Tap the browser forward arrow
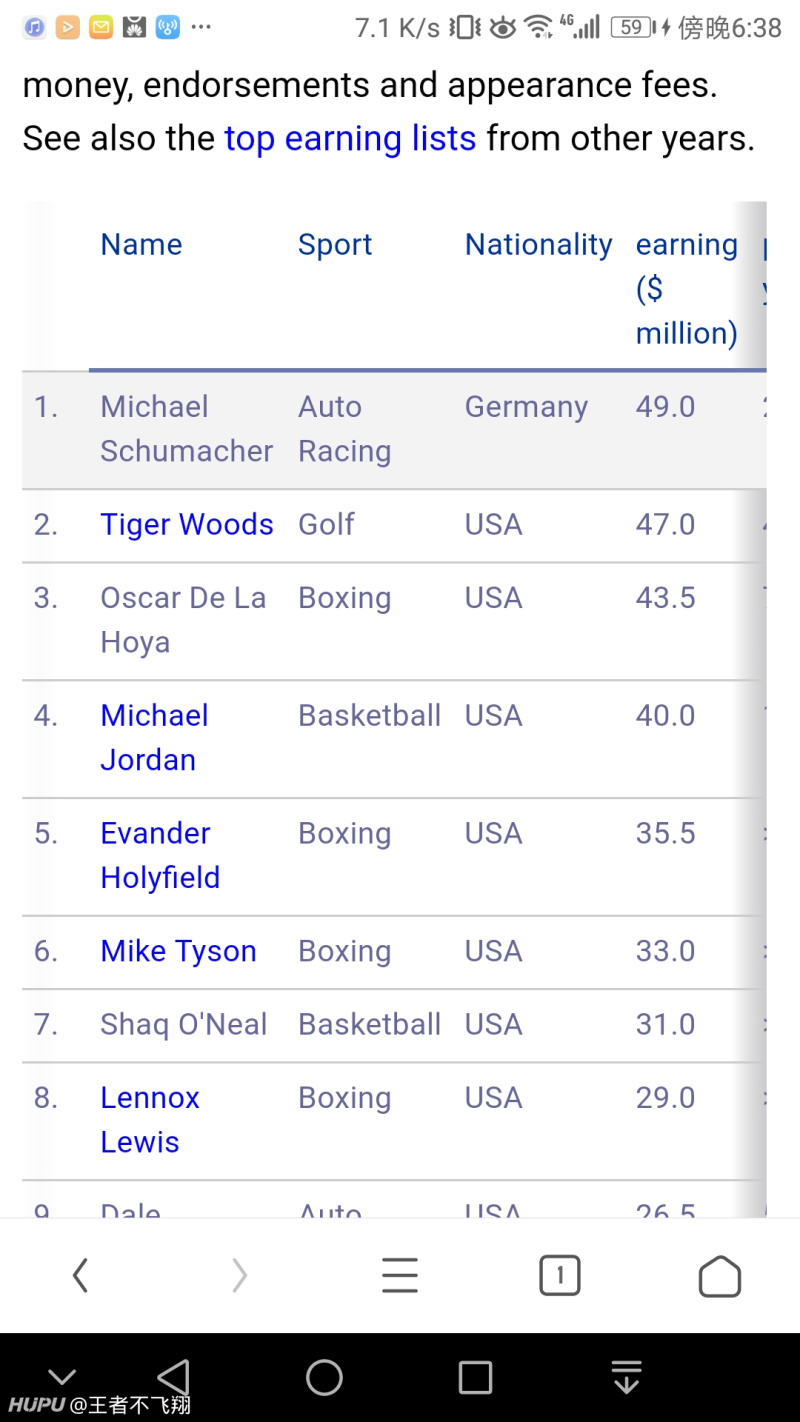 point(239,1275)
